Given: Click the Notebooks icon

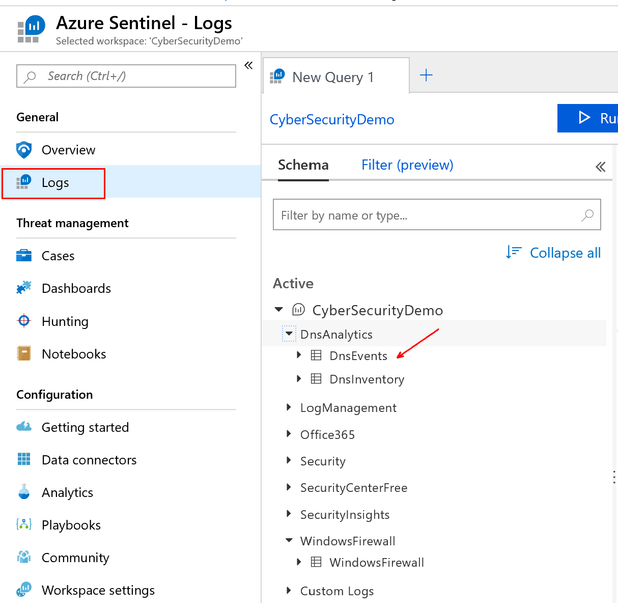Looking at the screenshot, I should (24, 354).
